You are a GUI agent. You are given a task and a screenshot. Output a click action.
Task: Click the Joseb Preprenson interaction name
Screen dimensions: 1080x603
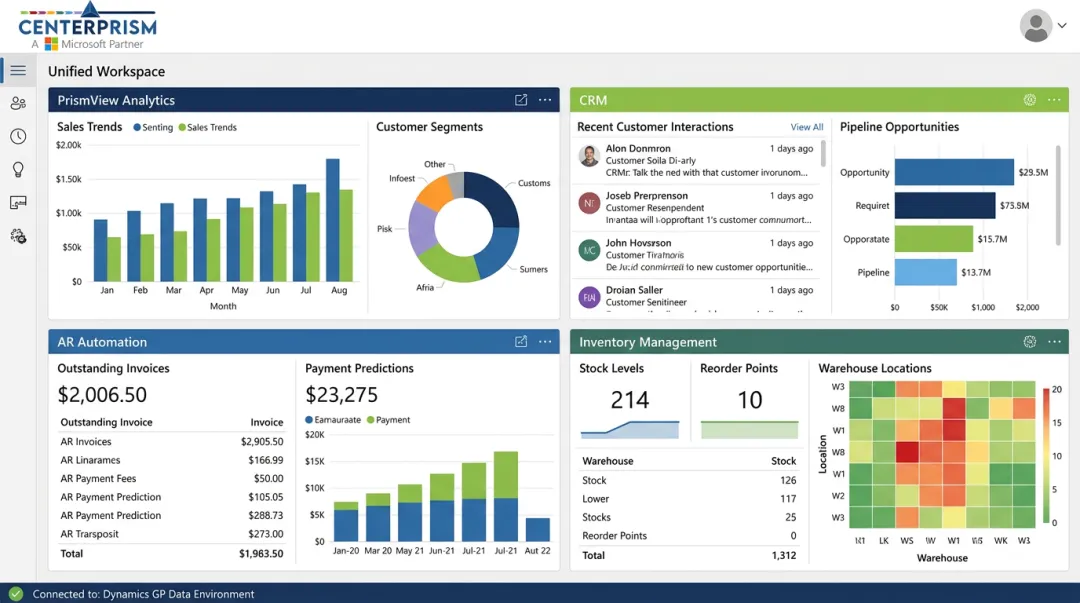647,196
